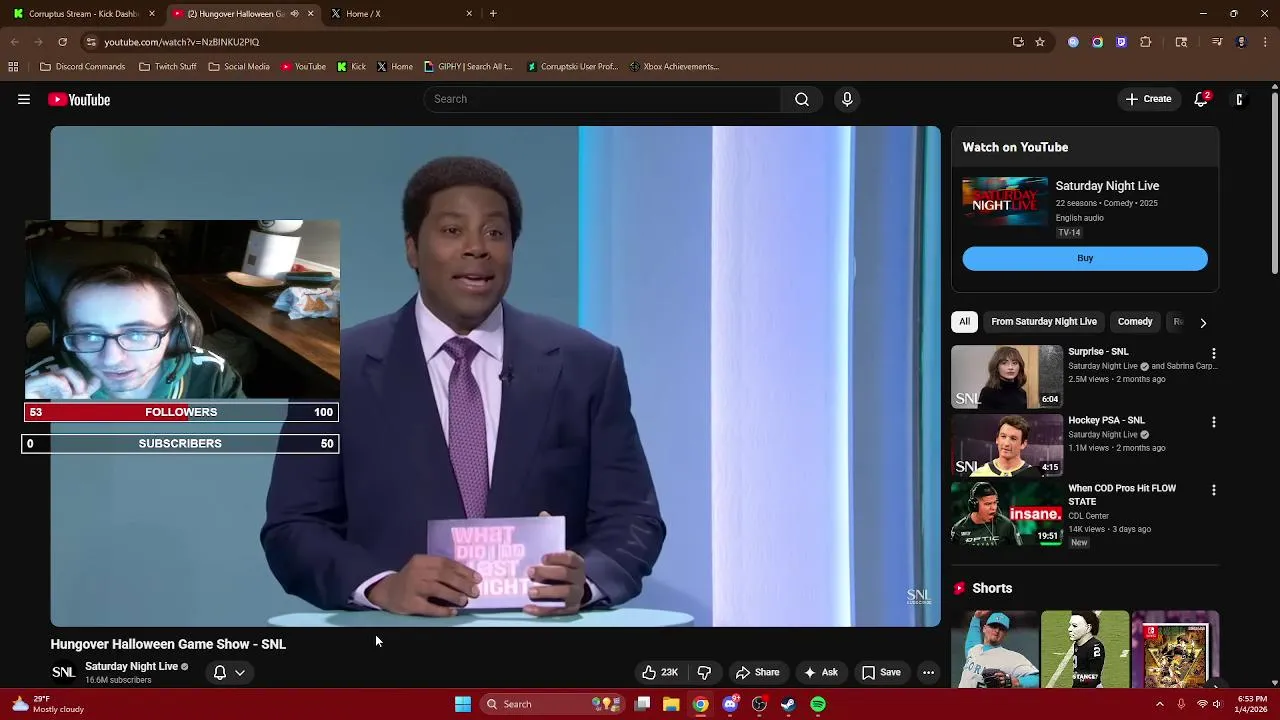Screen dimensions: 1280x720
Task: Toggle the volume speaker icon in system tray
Action: point(1217,704)
